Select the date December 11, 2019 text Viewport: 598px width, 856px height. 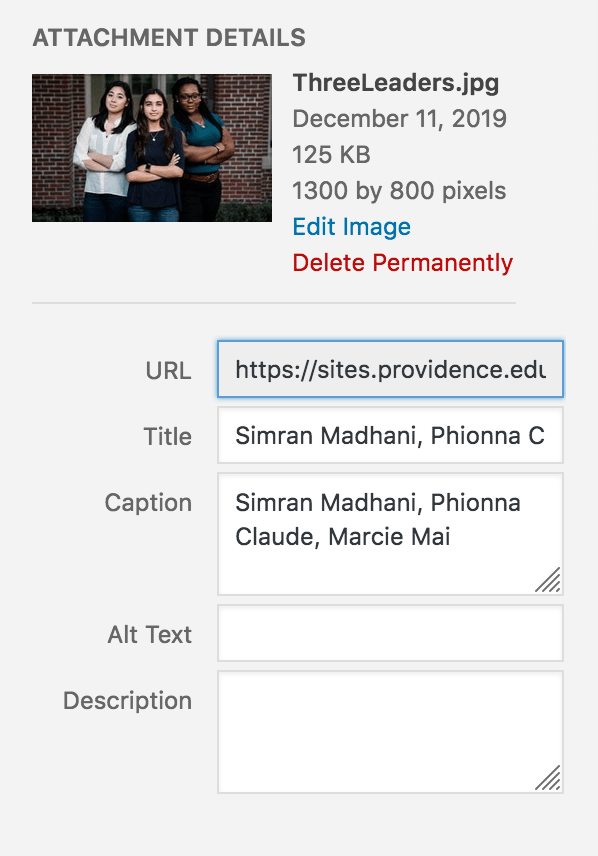(x=400, y=118)
